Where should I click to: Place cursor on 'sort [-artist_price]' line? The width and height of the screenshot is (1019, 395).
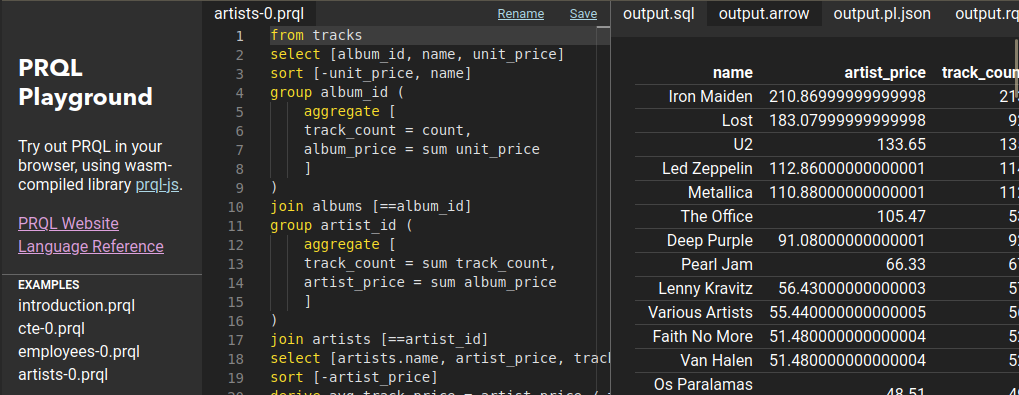point(354,377)
